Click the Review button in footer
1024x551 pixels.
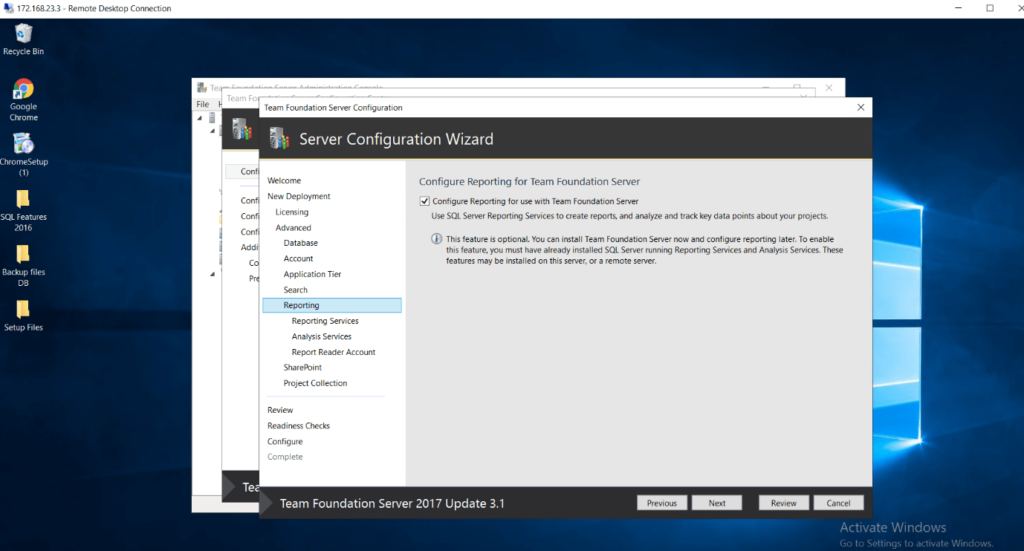tap(783, 503)
